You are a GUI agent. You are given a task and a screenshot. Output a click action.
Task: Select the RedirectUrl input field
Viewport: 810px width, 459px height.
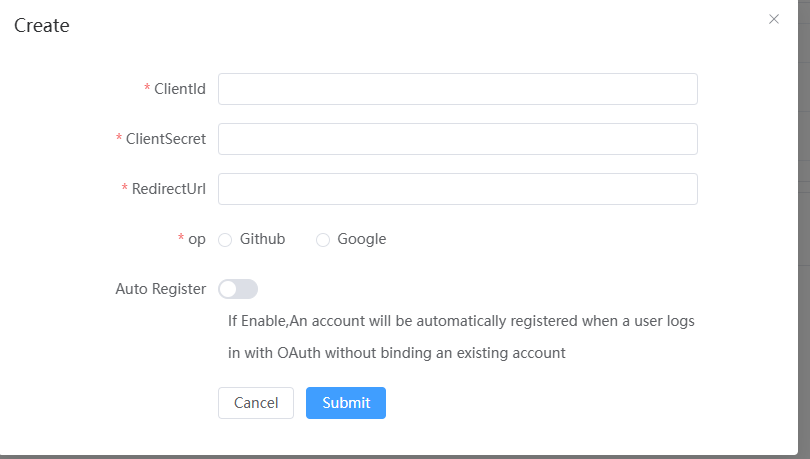(457, 189)
